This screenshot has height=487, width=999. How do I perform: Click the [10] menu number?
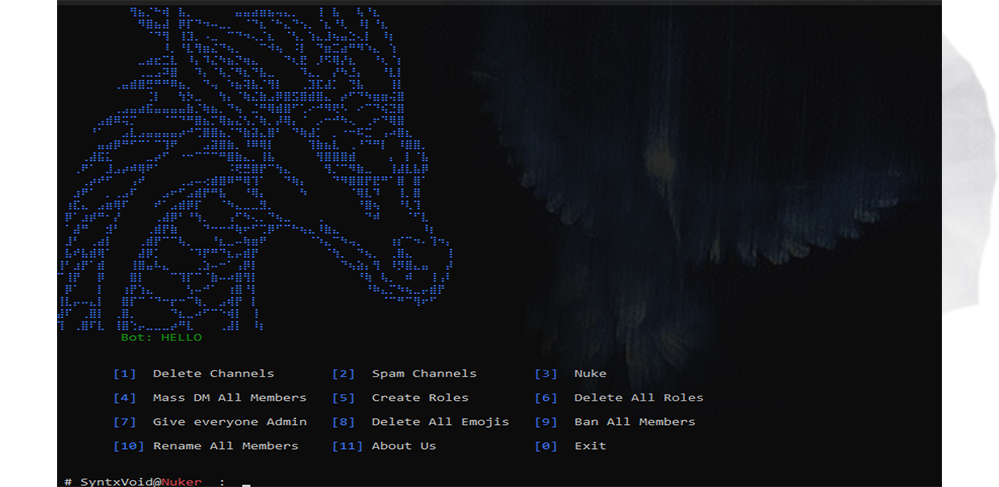click(129, 447)
